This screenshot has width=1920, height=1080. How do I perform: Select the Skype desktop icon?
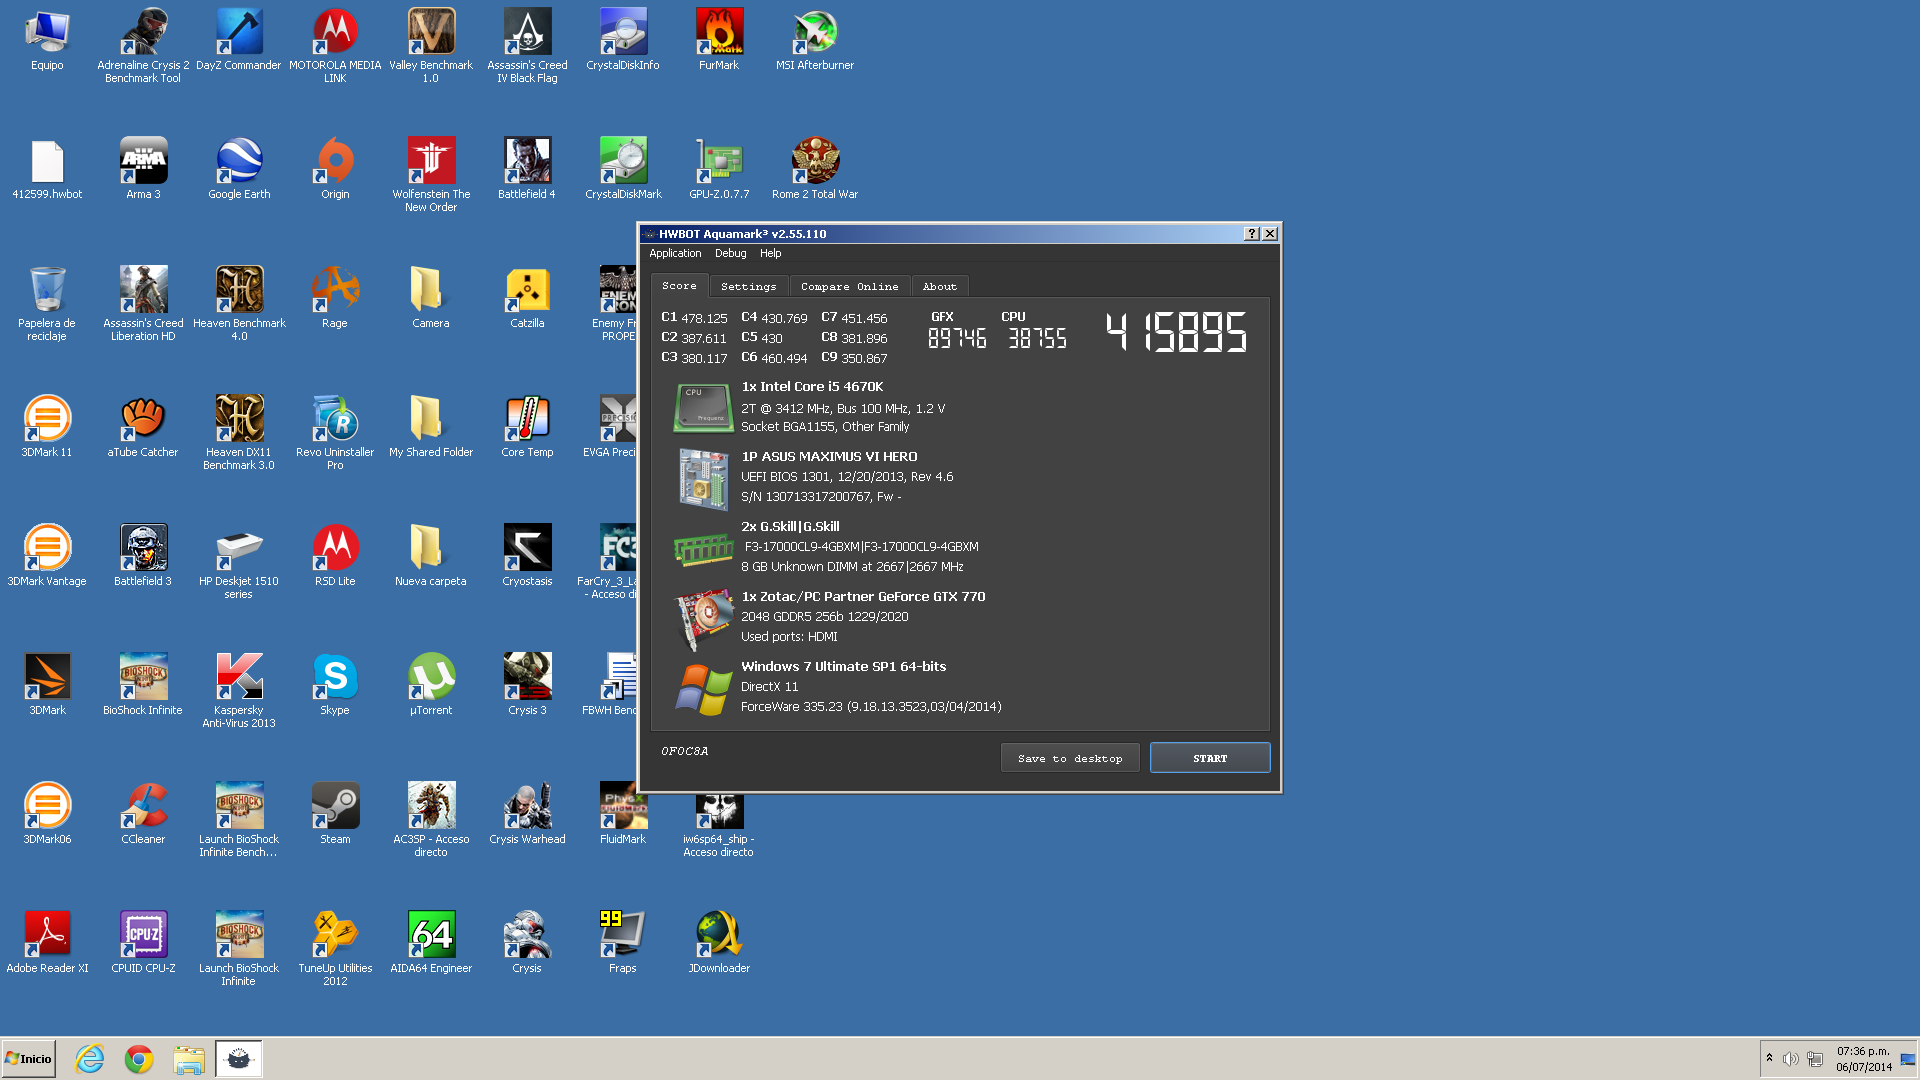pos(335,685)
